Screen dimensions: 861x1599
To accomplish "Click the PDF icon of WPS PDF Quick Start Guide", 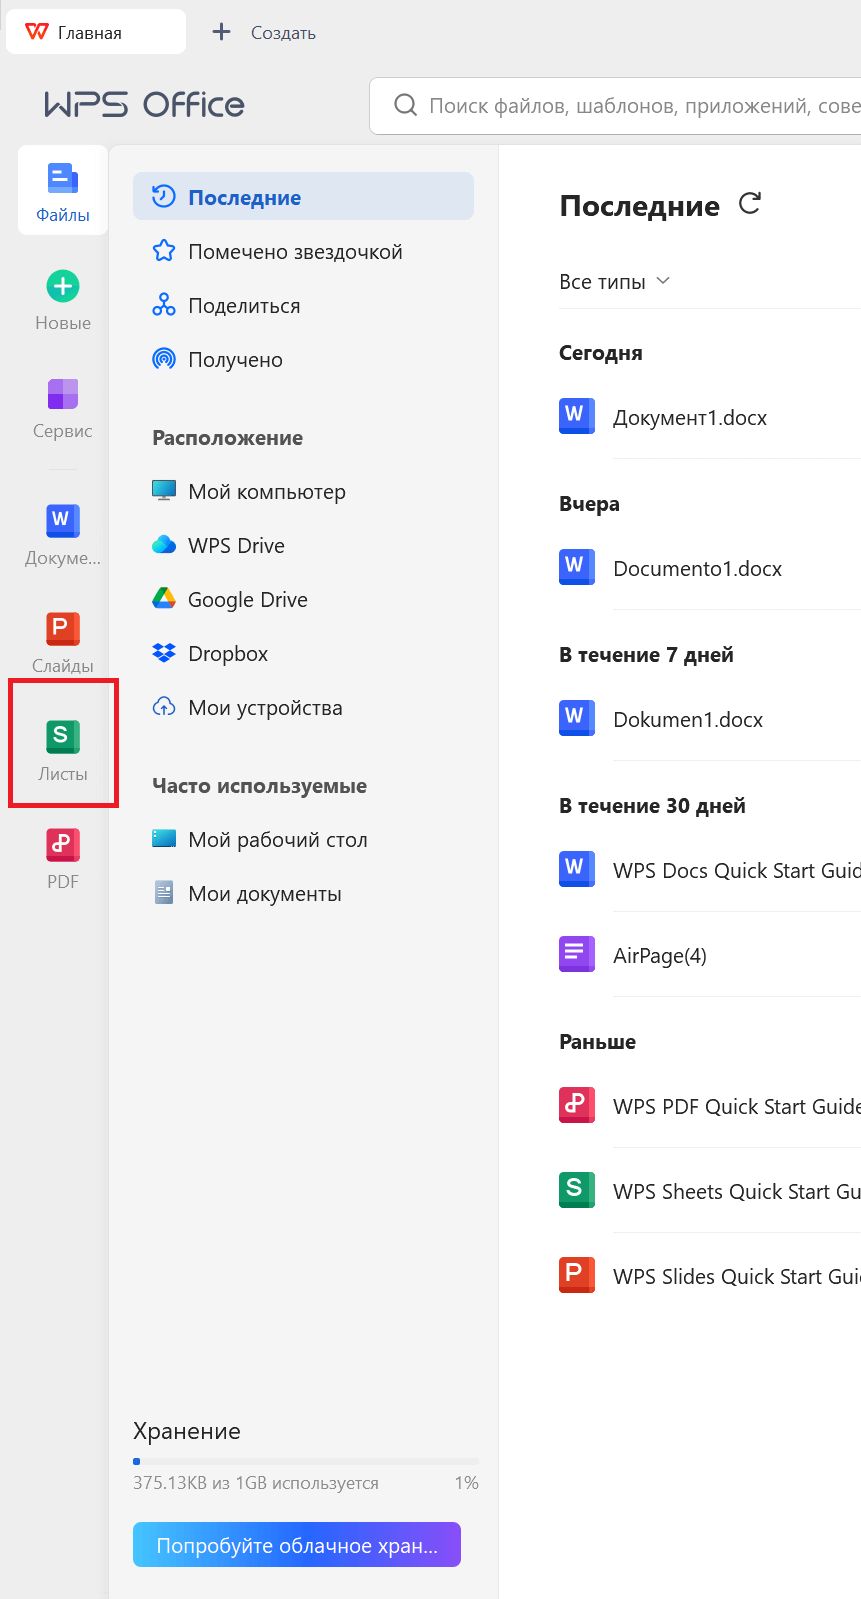I will 577,1105.
